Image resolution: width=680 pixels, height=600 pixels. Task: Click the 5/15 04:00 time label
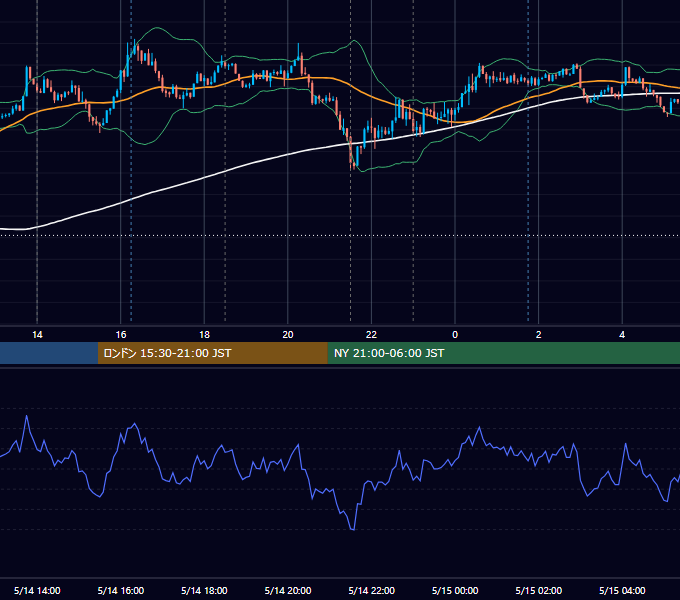point(622,590)
